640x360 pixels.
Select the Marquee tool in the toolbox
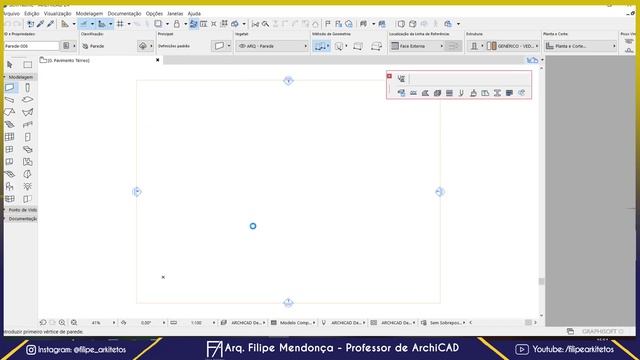pyautogui.click(x=27, y=64)
